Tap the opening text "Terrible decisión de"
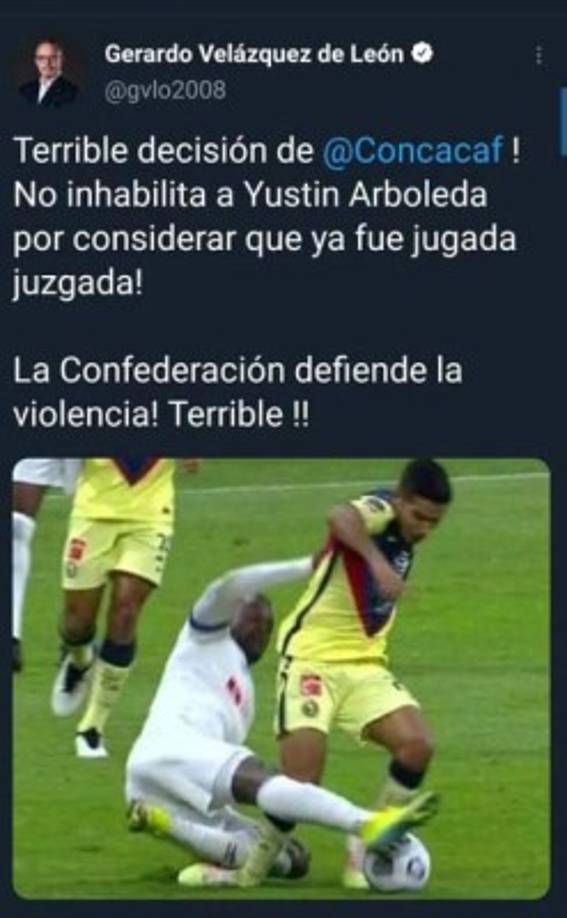The height and width of the screenshot is (918, 567). coord(163,151)
